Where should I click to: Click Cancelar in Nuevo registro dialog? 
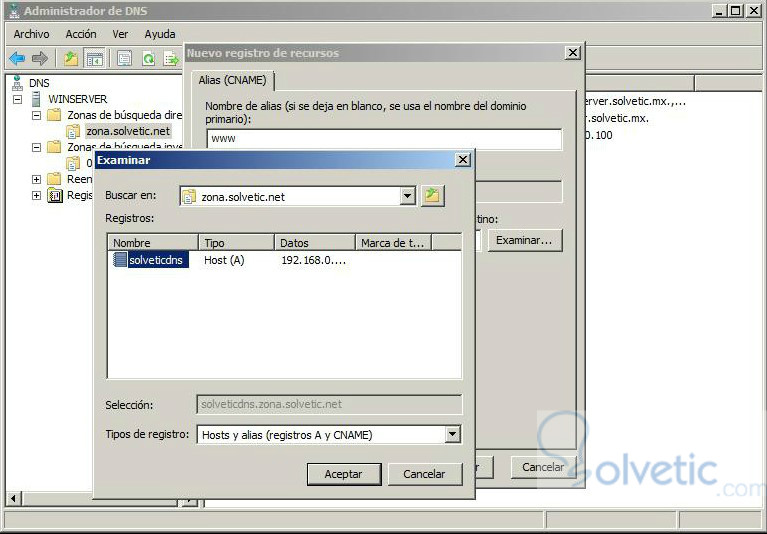[543, 467]
